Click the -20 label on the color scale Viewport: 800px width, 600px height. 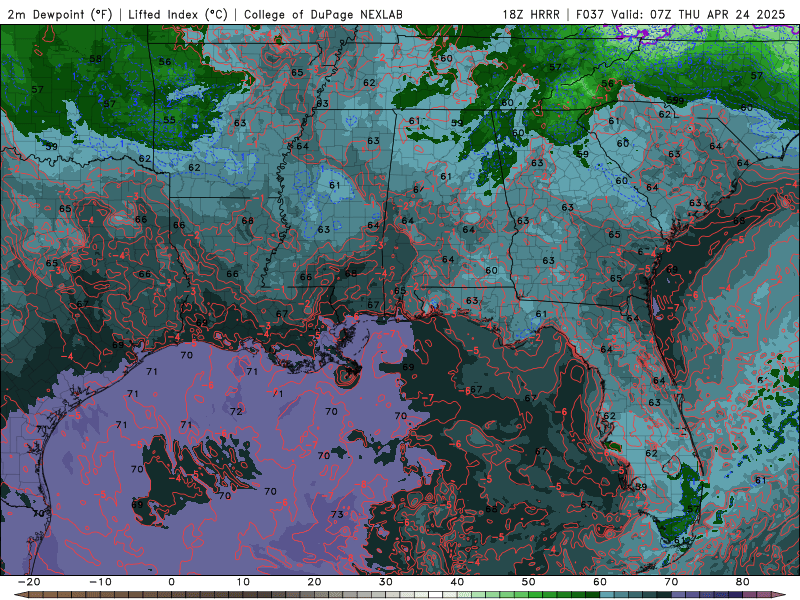click(29, 582)
